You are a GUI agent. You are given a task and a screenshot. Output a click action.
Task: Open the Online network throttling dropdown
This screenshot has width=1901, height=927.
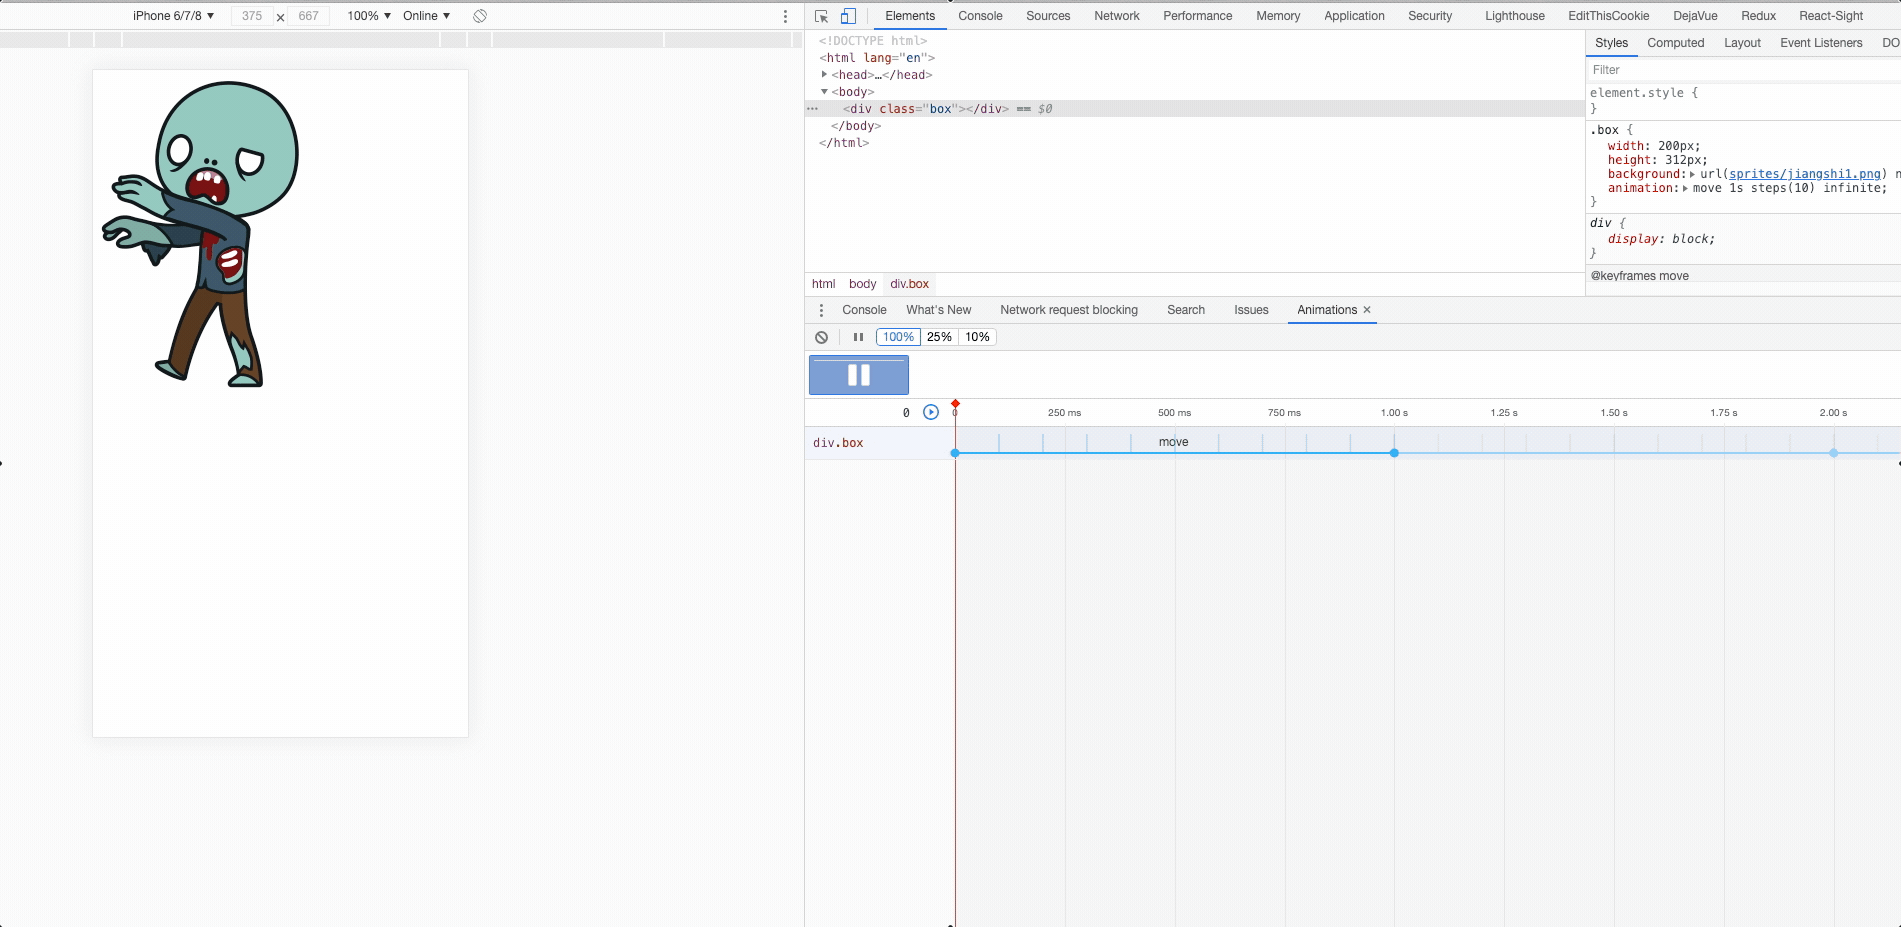tap(426, 16)
